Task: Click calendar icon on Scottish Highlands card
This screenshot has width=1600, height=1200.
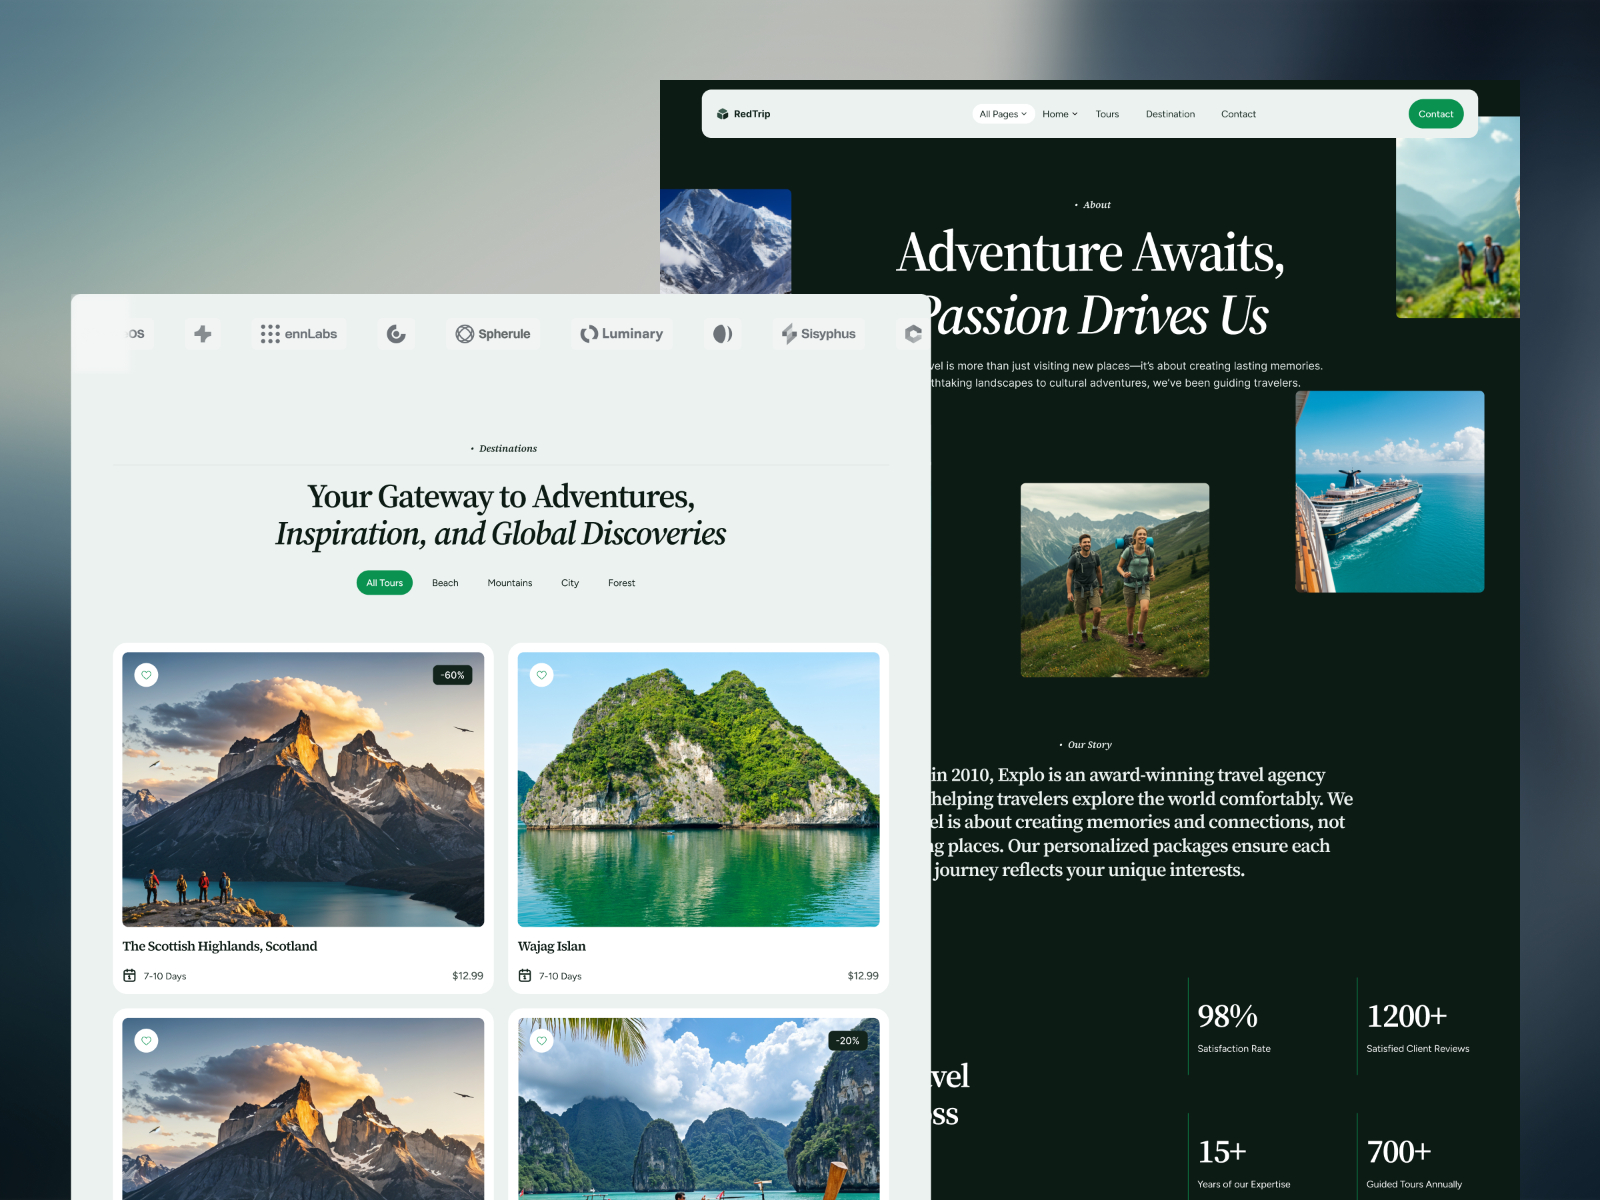Action: (129, 976)
